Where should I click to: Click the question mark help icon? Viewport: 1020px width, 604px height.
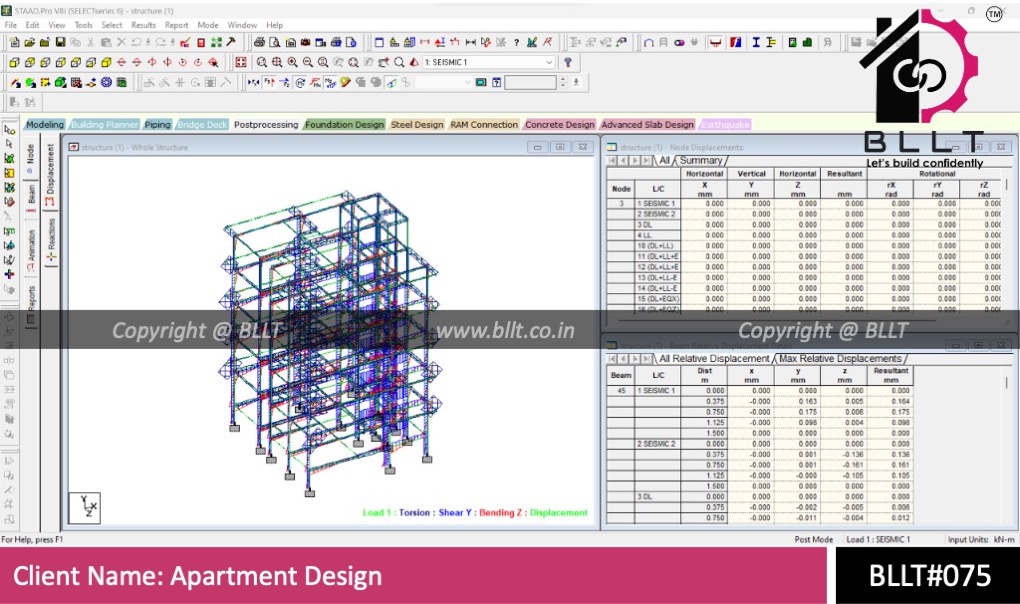coord(517,42)
